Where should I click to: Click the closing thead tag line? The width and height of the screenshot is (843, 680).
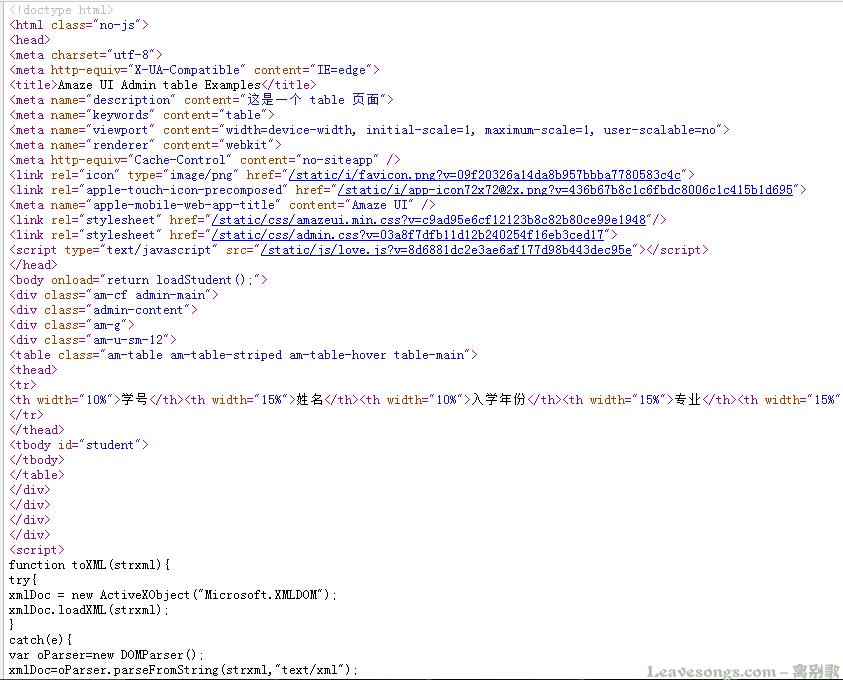[37, 430]
